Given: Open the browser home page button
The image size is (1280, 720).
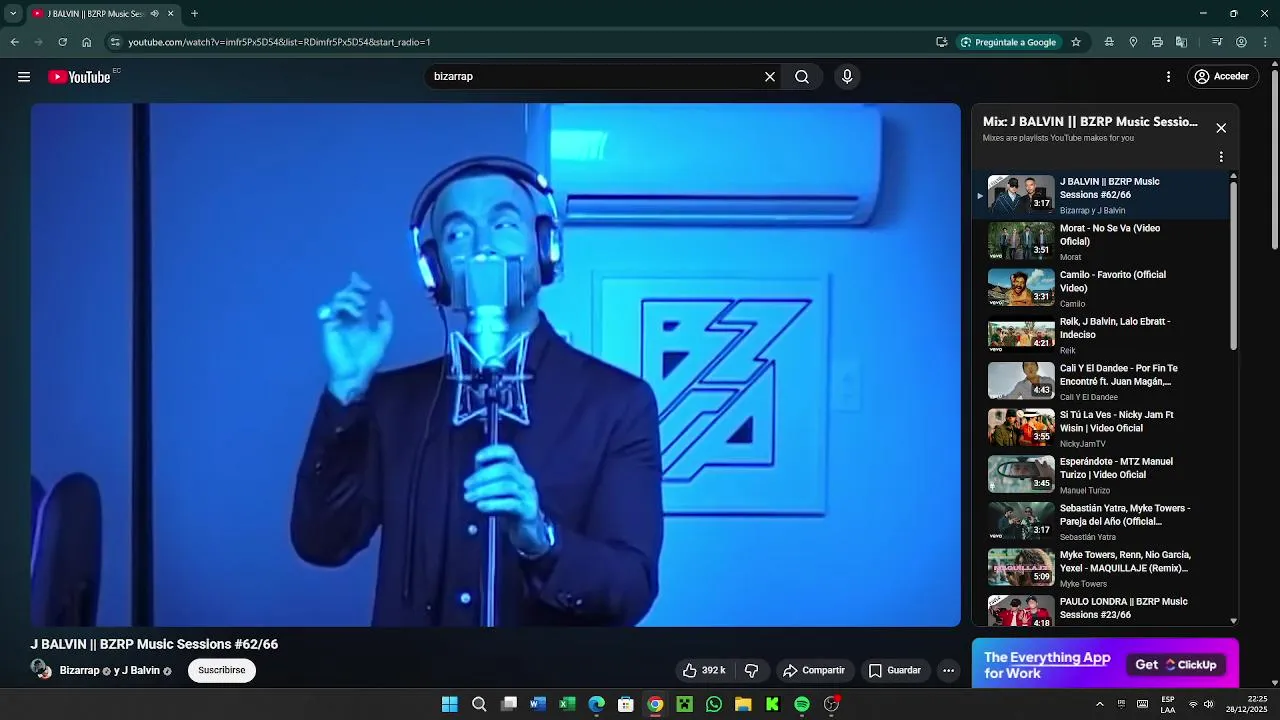Looking at the screenshot, I should [x=86, y=42].
